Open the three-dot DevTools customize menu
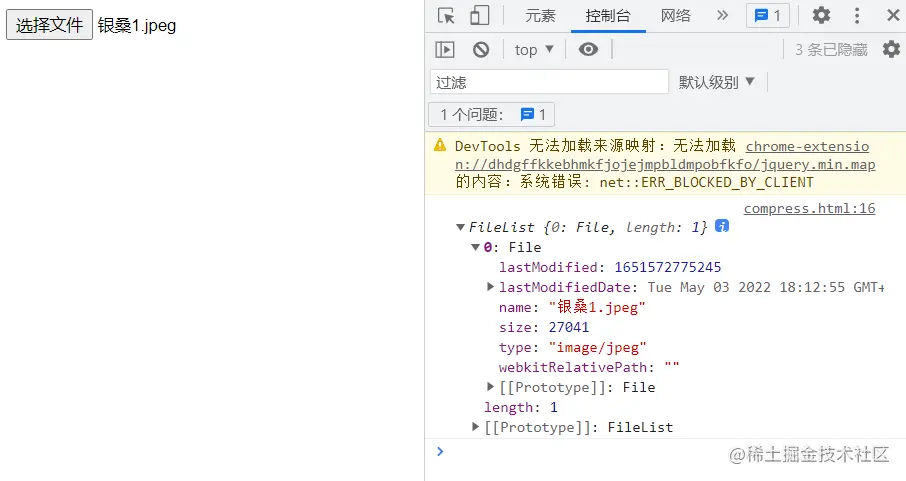906x481 pixels. [857, 15]
